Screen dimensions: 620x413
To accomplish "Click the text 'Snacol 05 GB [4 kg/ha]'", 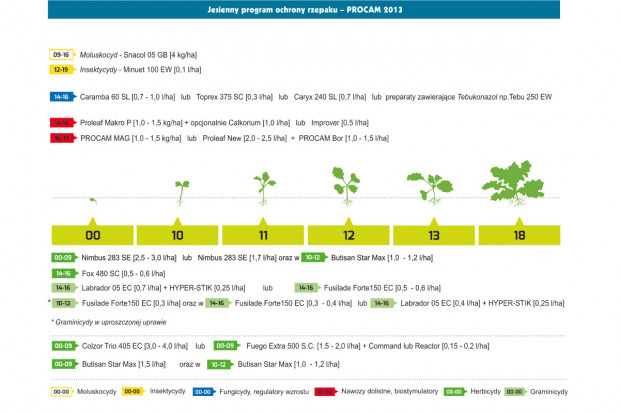I will coord(160,55).
